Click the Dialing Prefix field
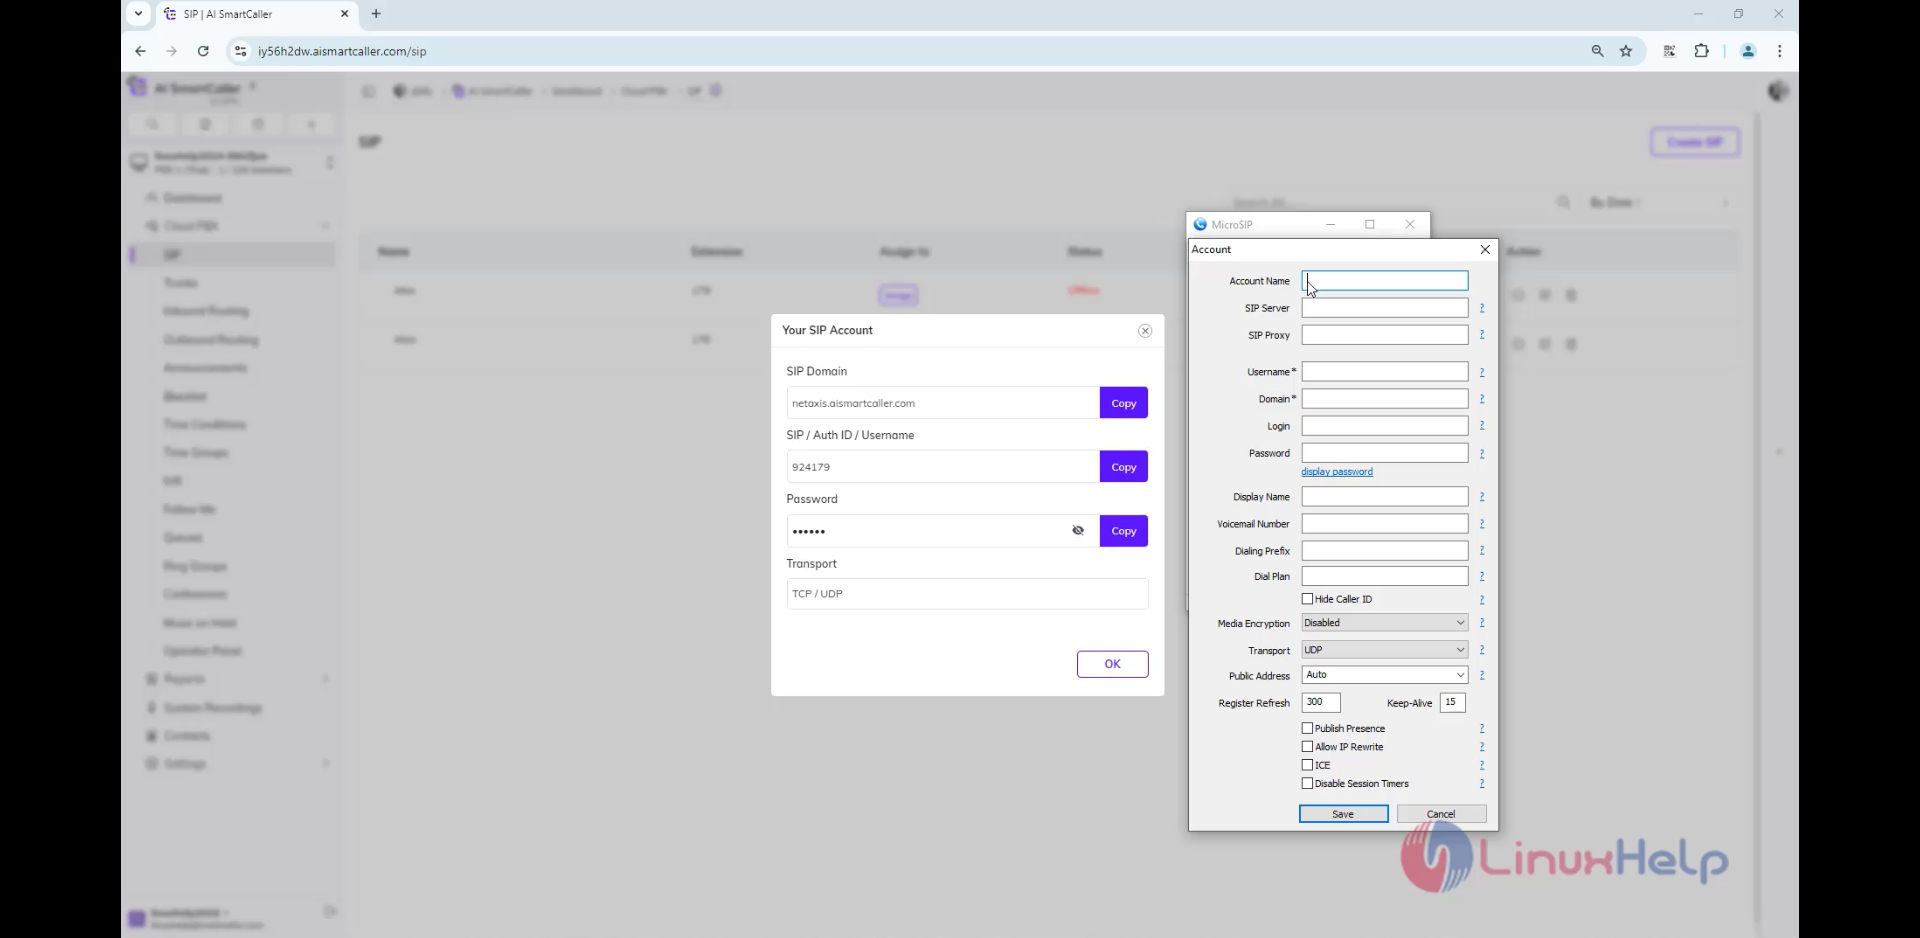Viewport: 1920px width, 938px height. (1384, 551)
